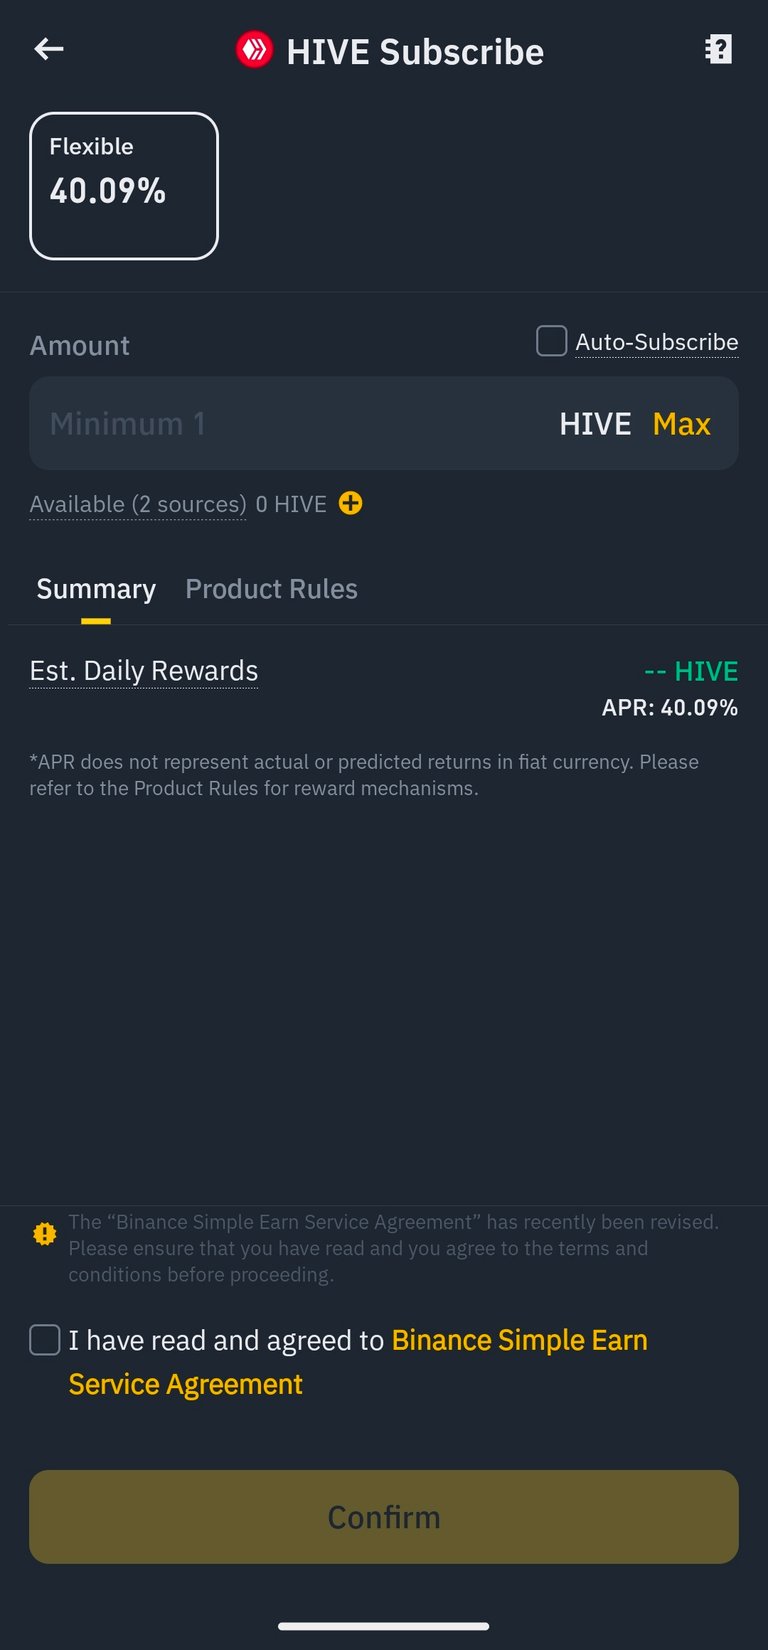Go back using the left arrow icon
This screenshot has width=768, height=1650.
pyautogui.click(x=49, y=49)
